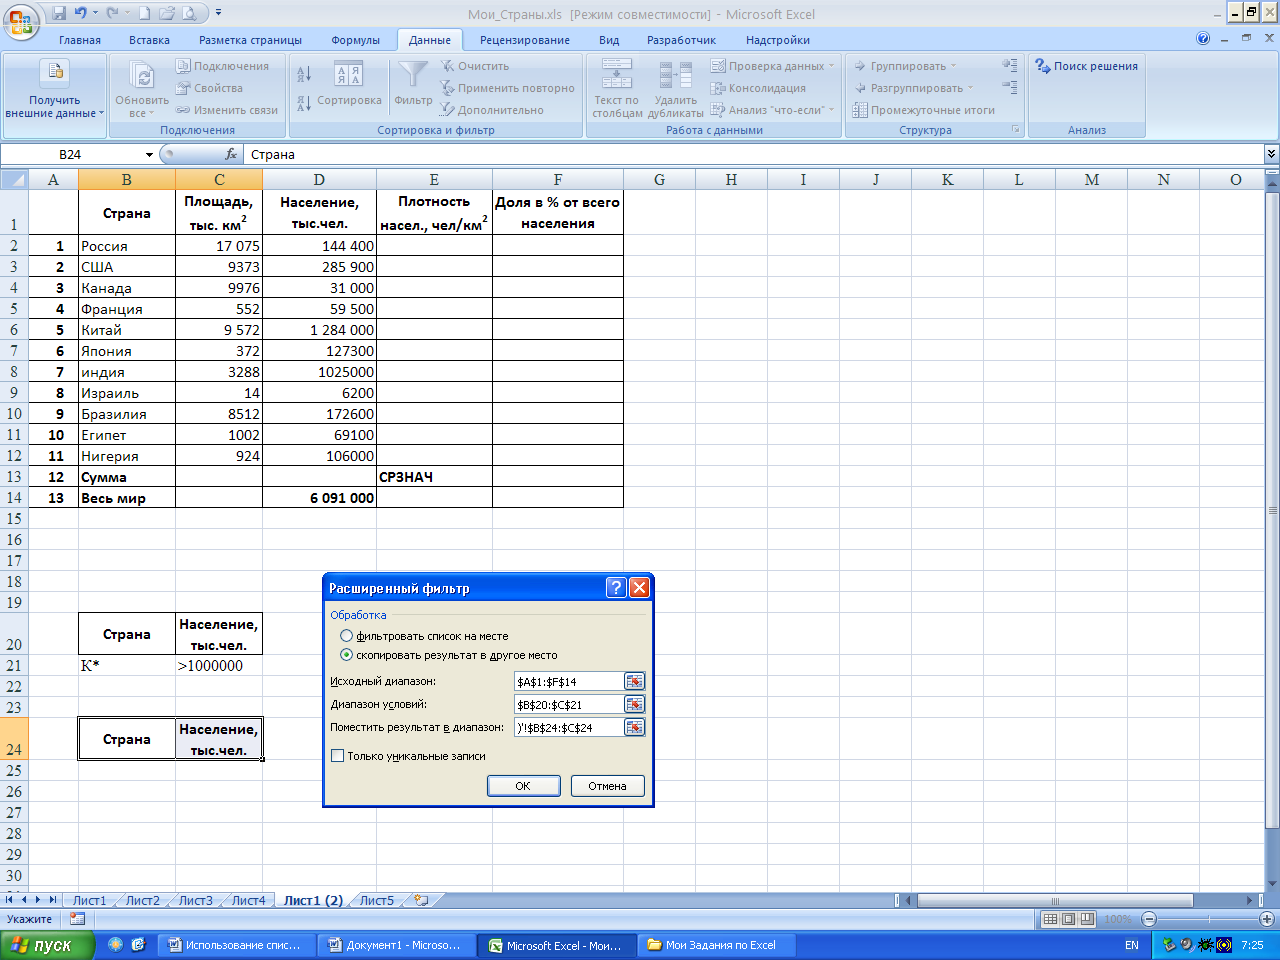Click the Получить внешние данные icon
Screen dimensions: 1280x960
pos(54,72)
